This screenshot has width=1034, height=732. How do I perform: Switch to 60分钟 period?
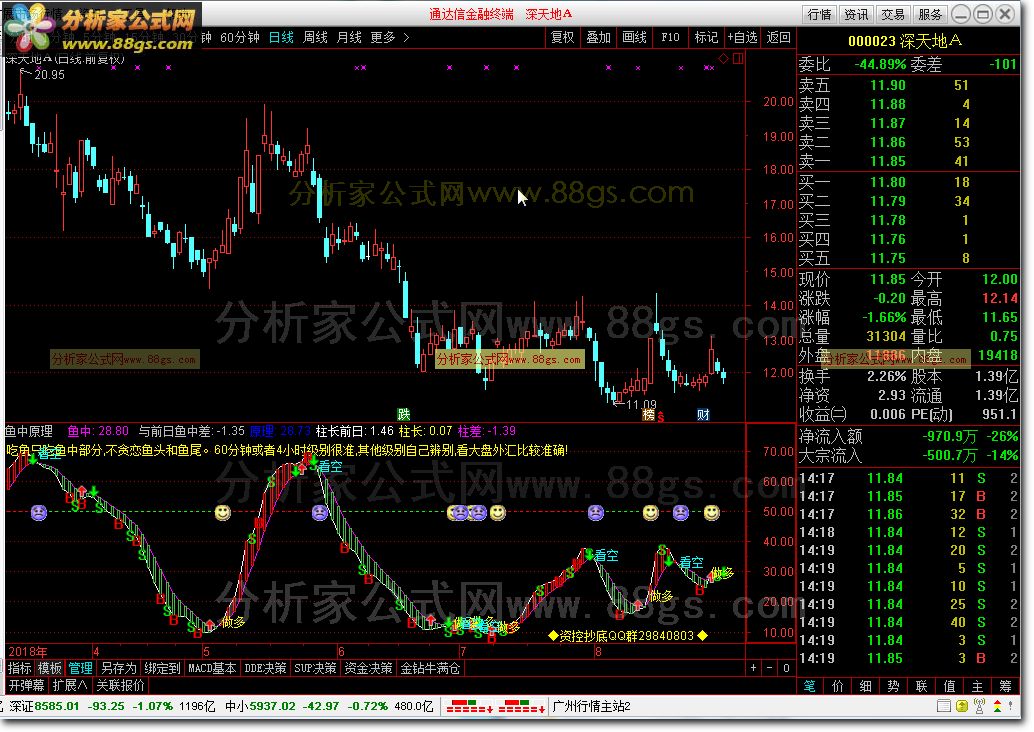tap(240, 38)
